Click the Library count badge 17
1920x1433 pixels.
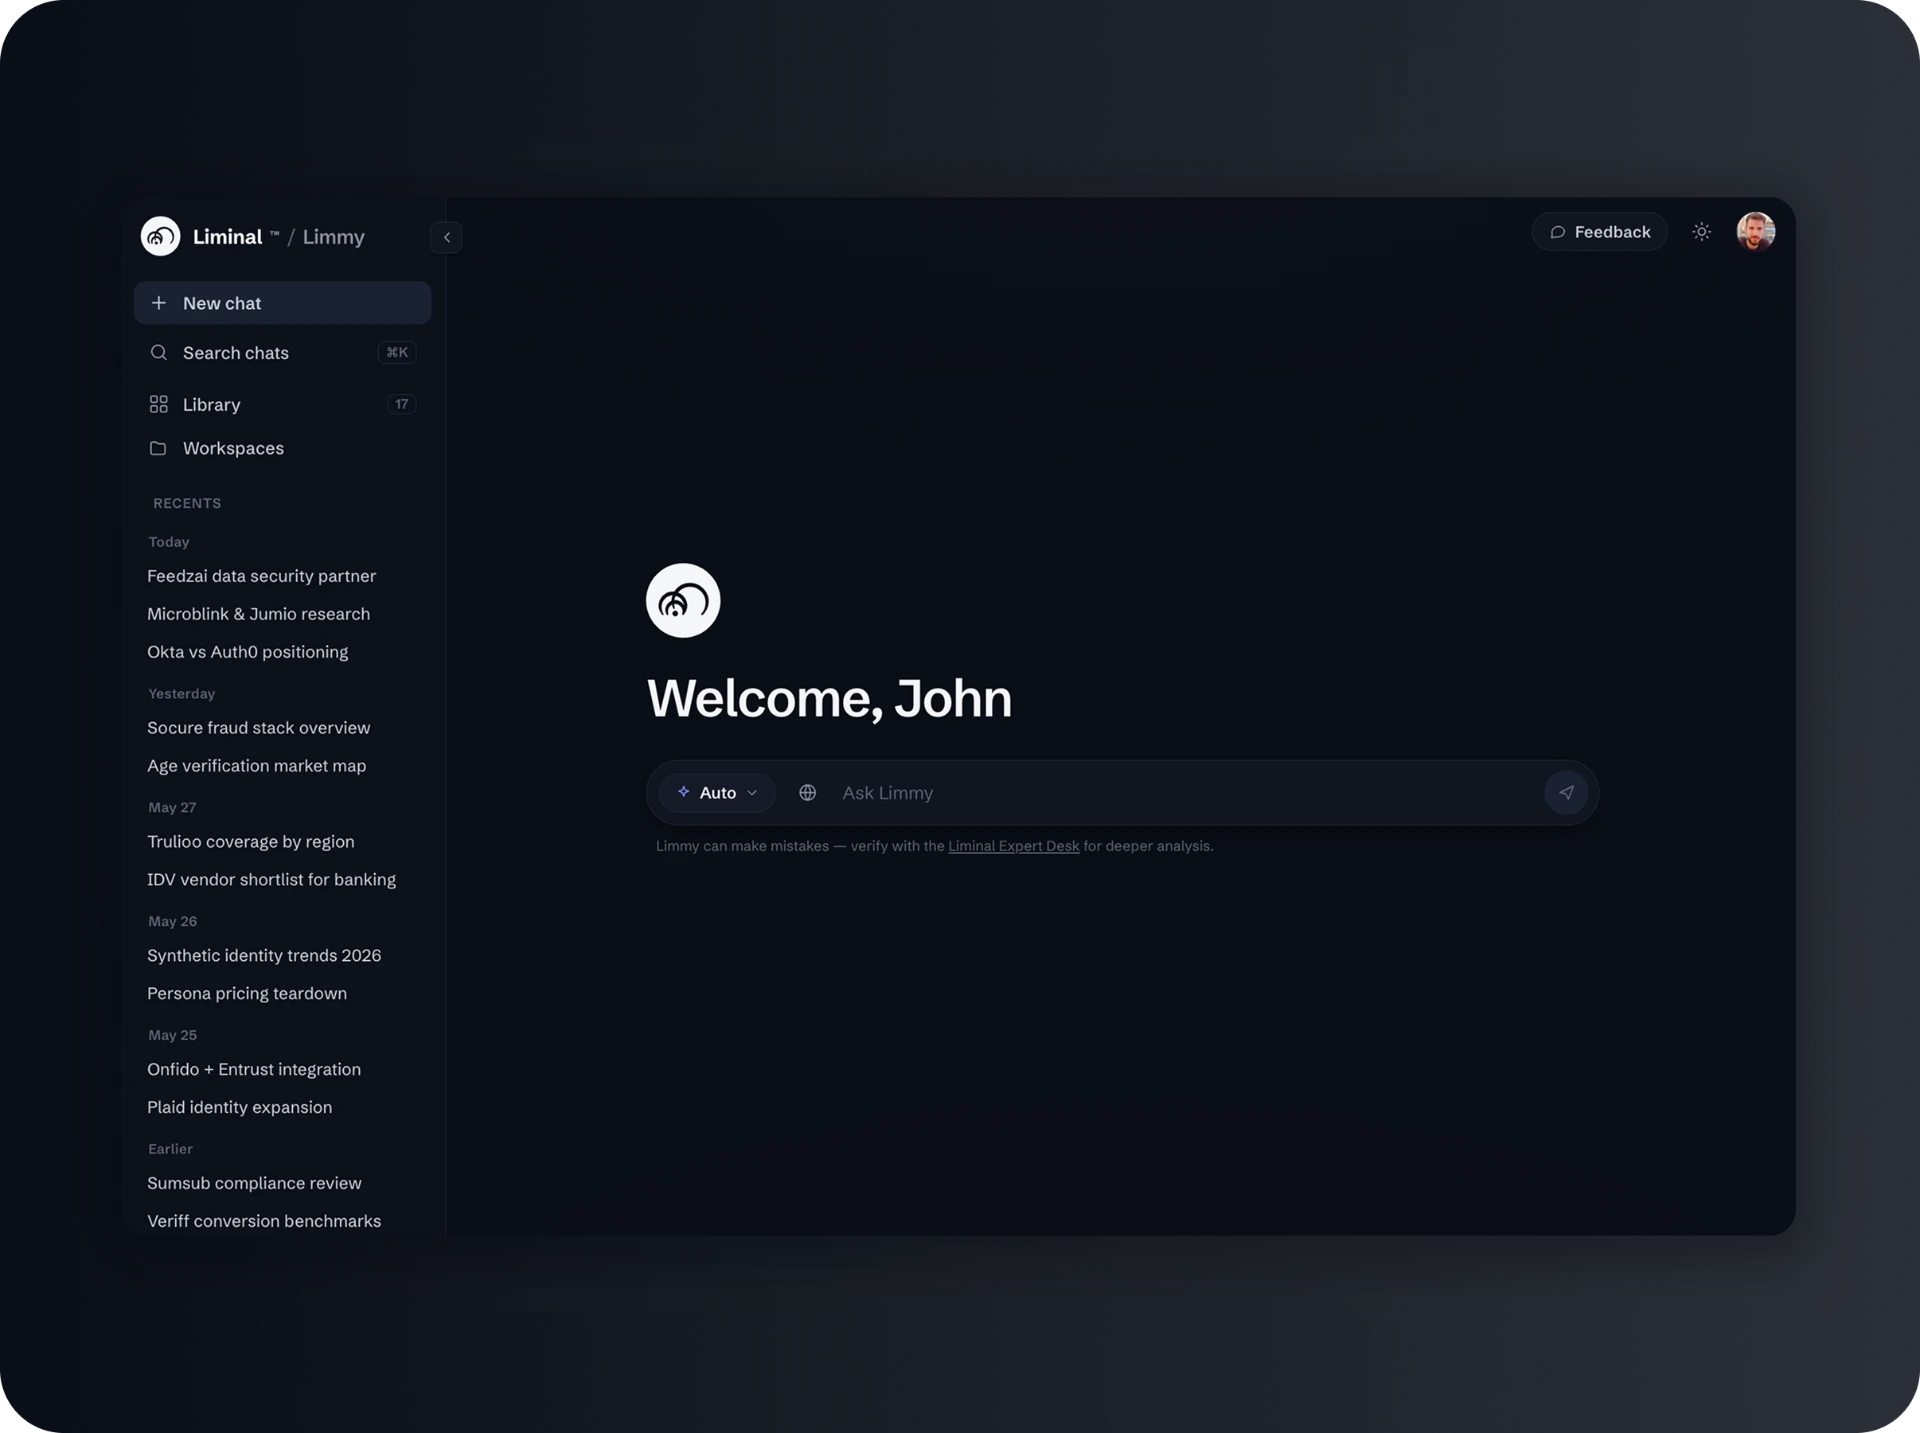point(401,404)
